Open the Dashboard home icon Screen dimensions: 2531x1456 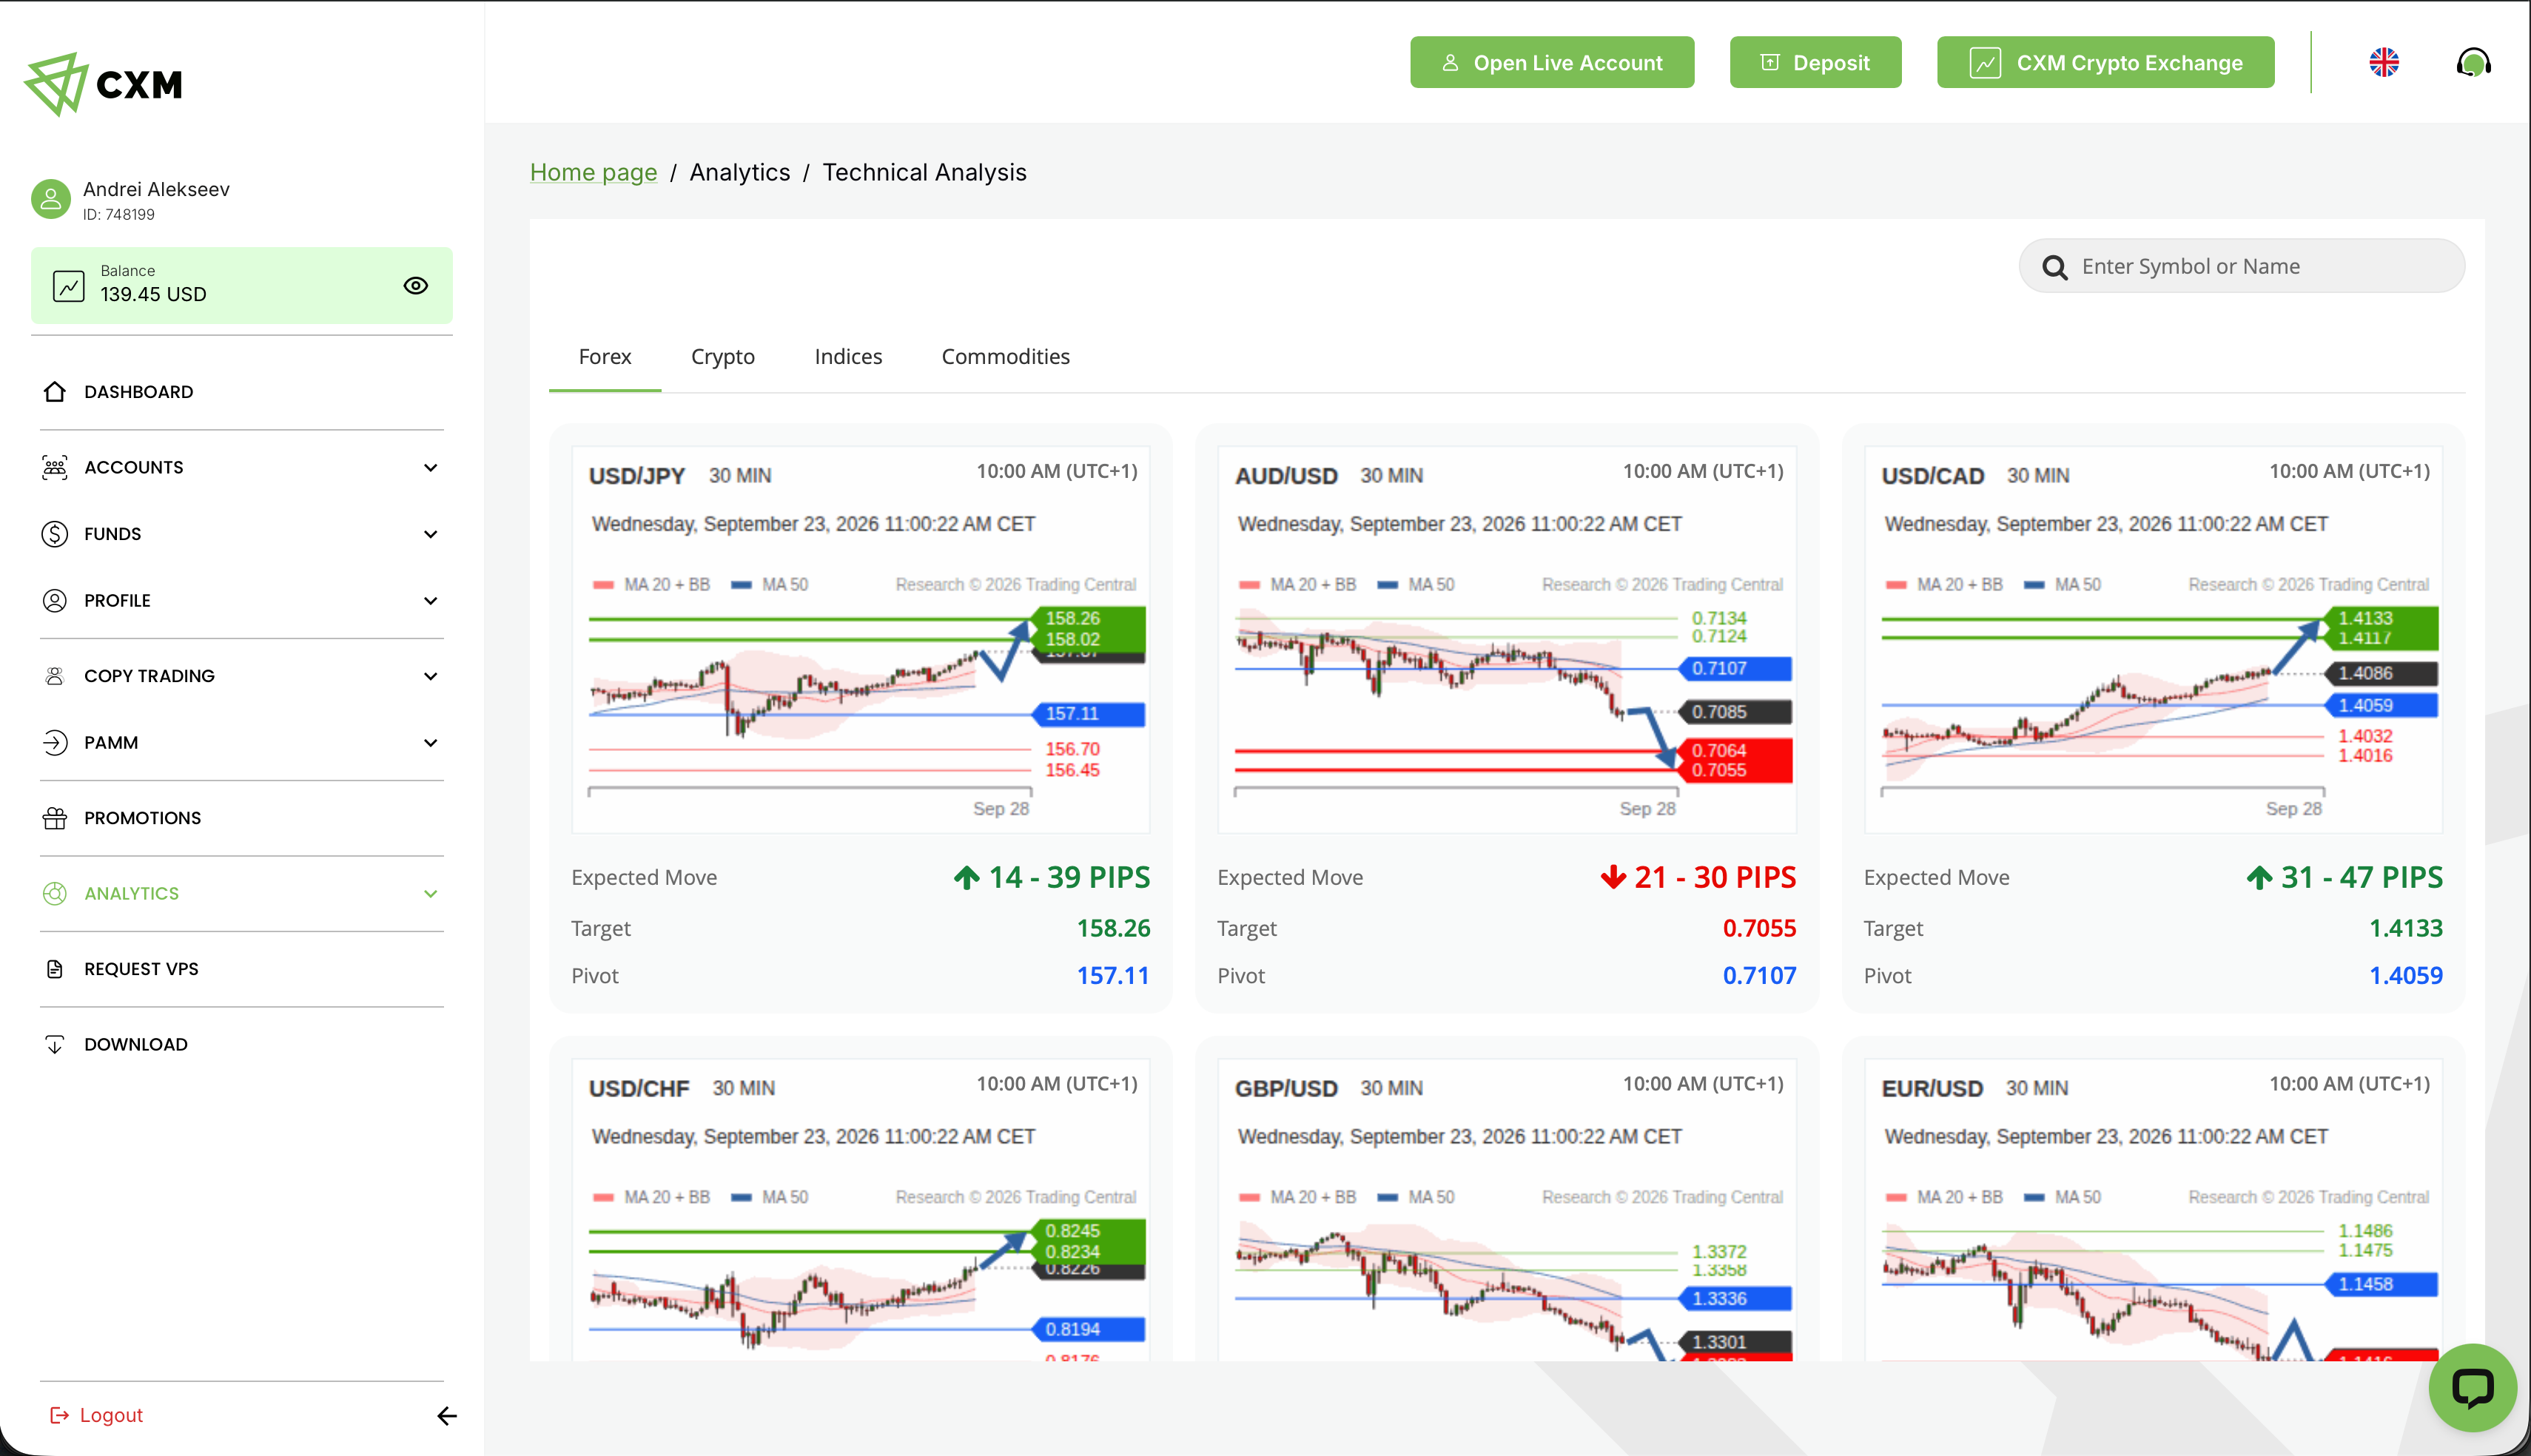coord(55,391)
